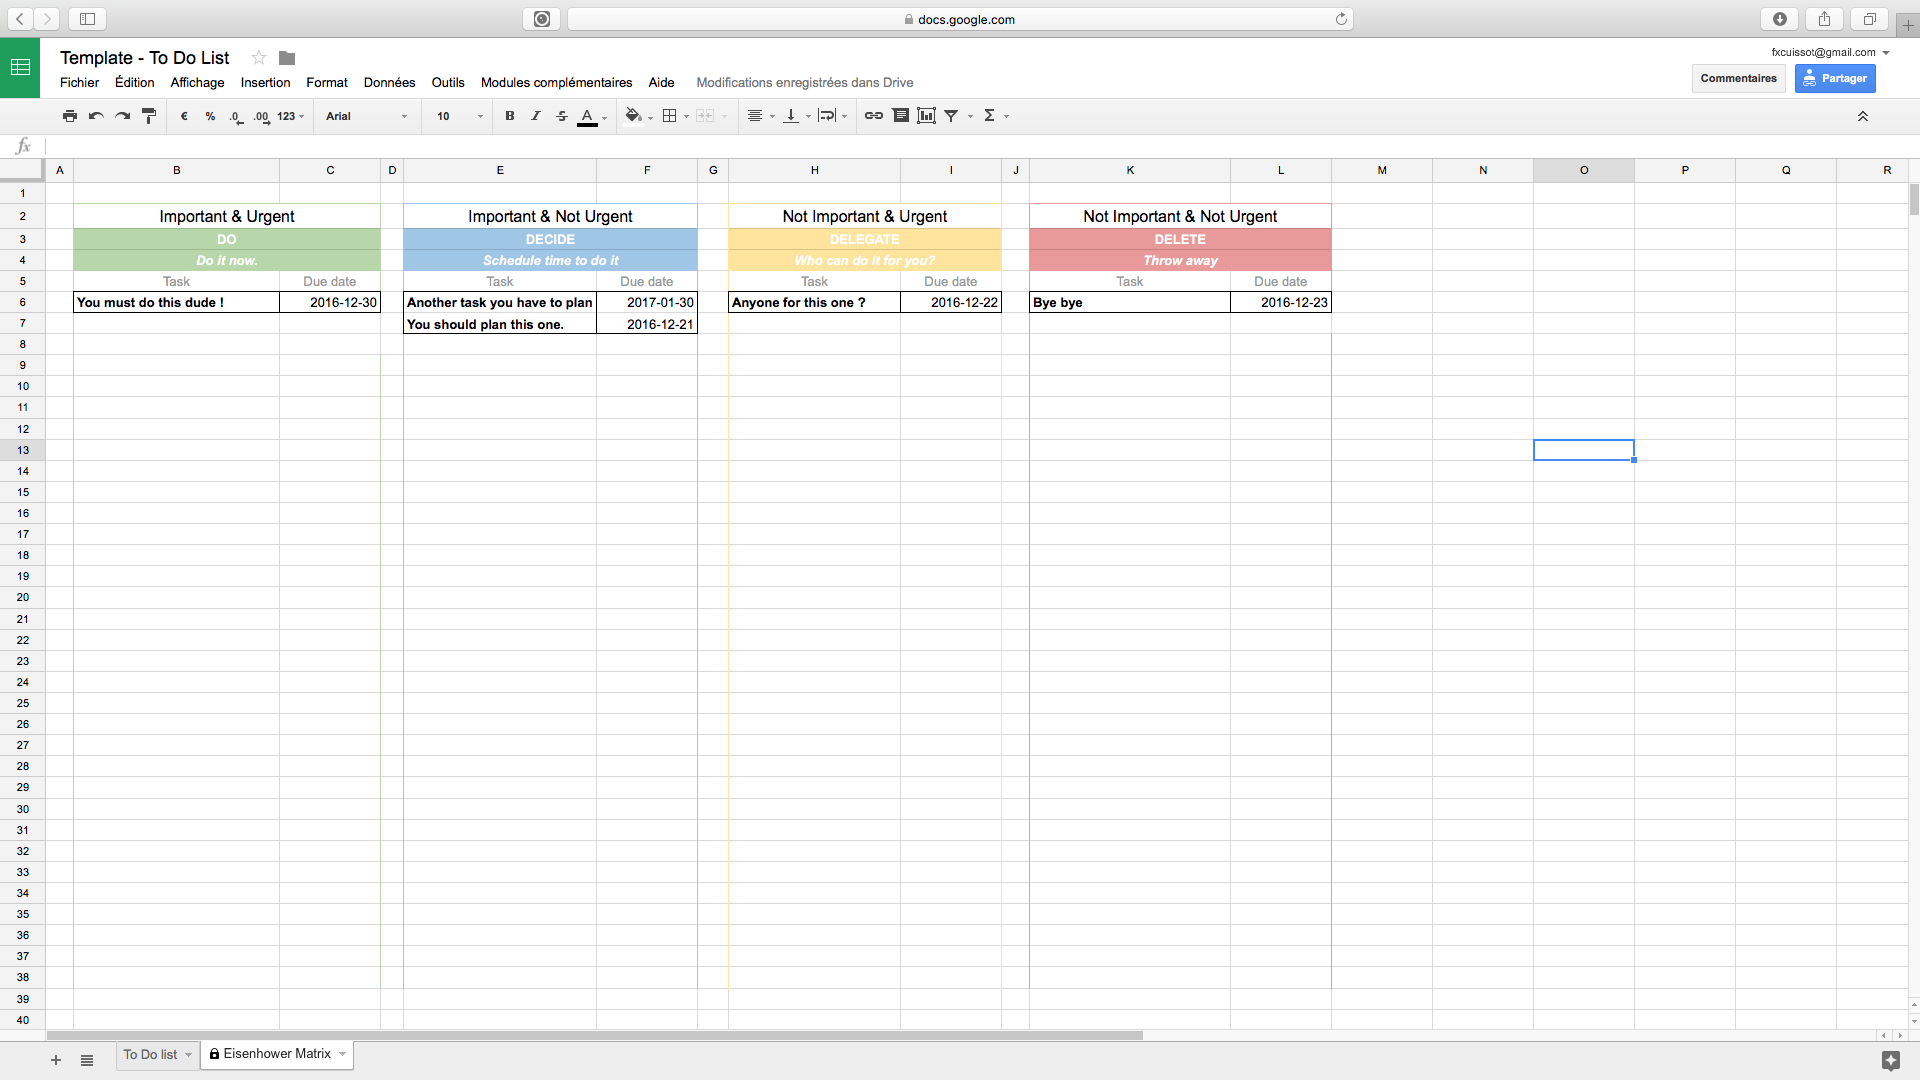Image resolution: width=1920 pixels, height=1080 pixels.
Task: Insert a chart using chart icon
Action: tap(927, 116)
